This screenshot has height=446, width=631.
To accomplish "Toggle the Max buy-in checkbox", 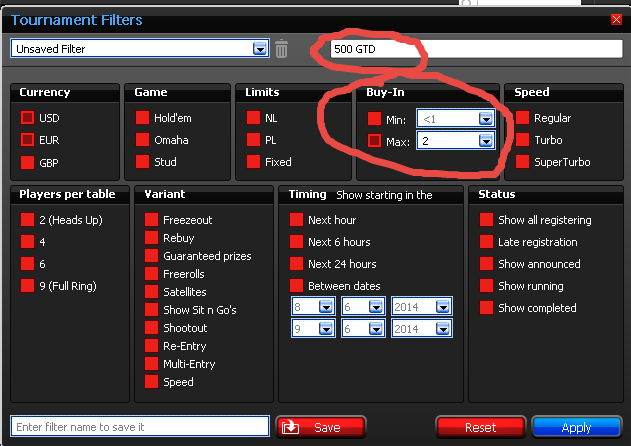I will click(374, 140).
